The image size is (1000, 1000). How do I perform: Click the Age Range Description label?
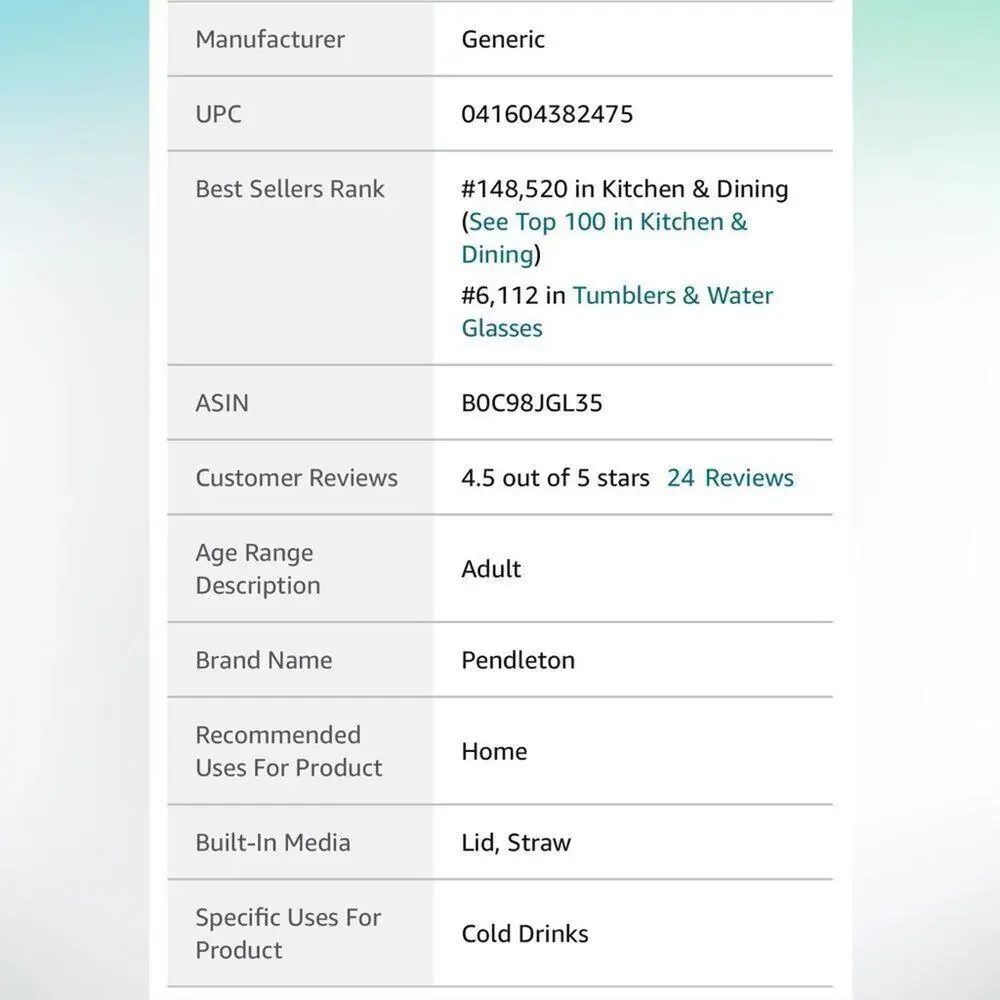258,569
